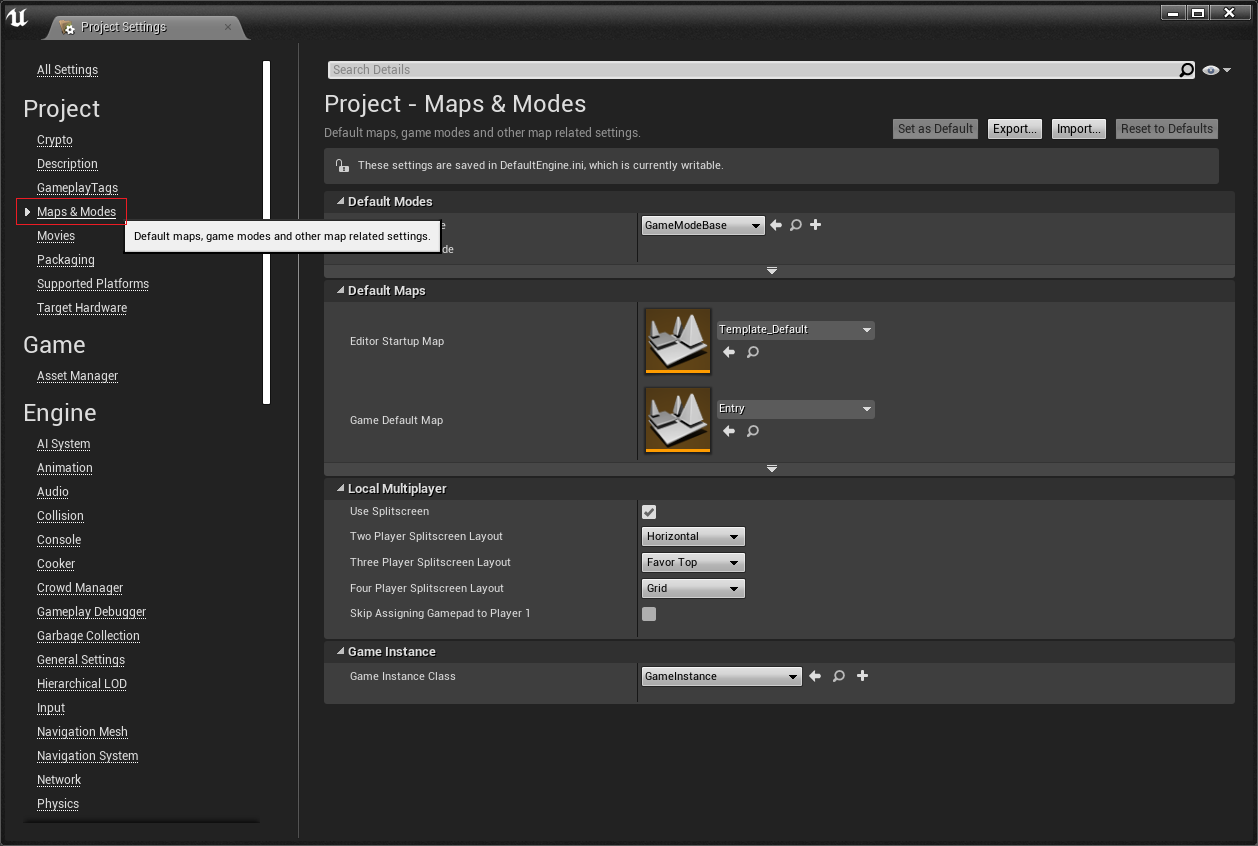Viewport: 1258px width, 846px height.
Task: Browse to GameModeBase with magnifier icon
Action: [x=796, y=226]
